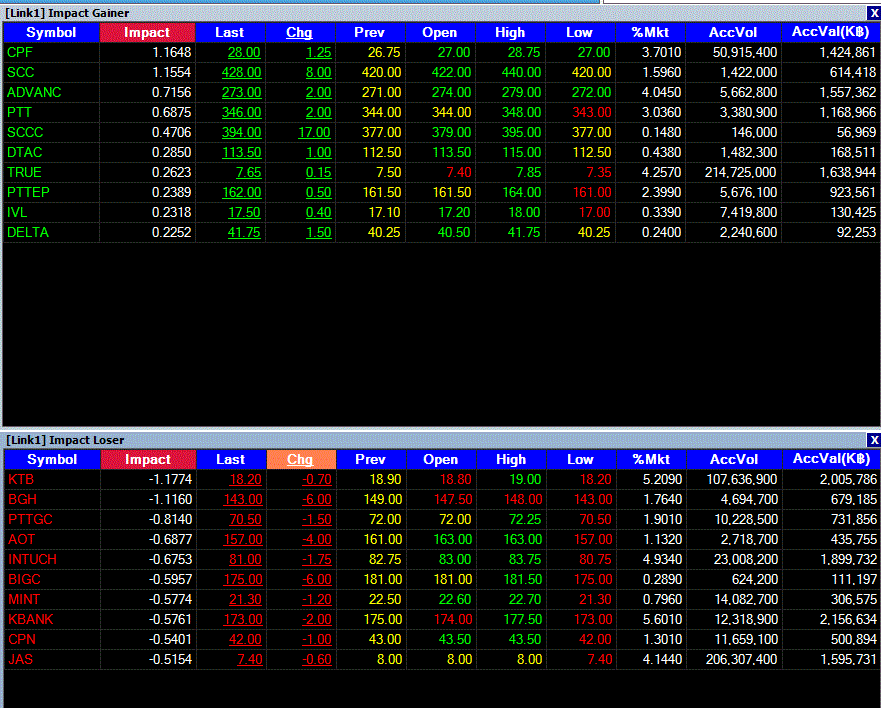Click Prev header in Impact Gainer table
Screen dimensions: 881x708
370,33
